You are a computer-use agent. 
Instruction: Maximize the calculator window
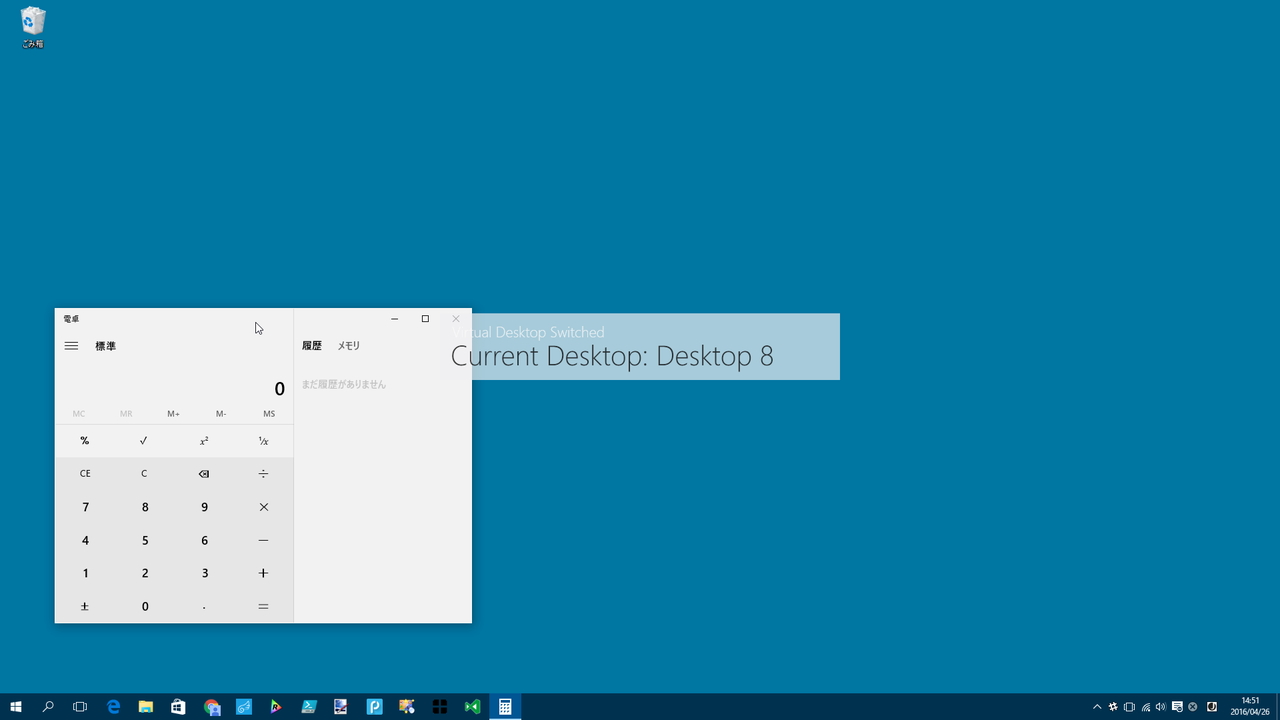pyautogui.click(x=425, y=319)
